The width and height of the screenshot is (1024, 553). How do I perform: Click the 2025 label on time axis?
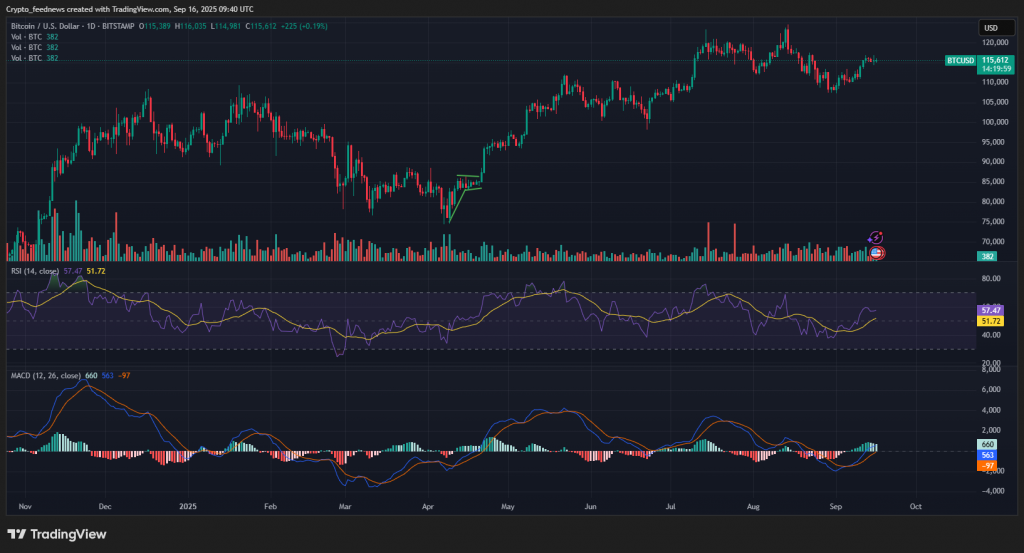point(187,507)
